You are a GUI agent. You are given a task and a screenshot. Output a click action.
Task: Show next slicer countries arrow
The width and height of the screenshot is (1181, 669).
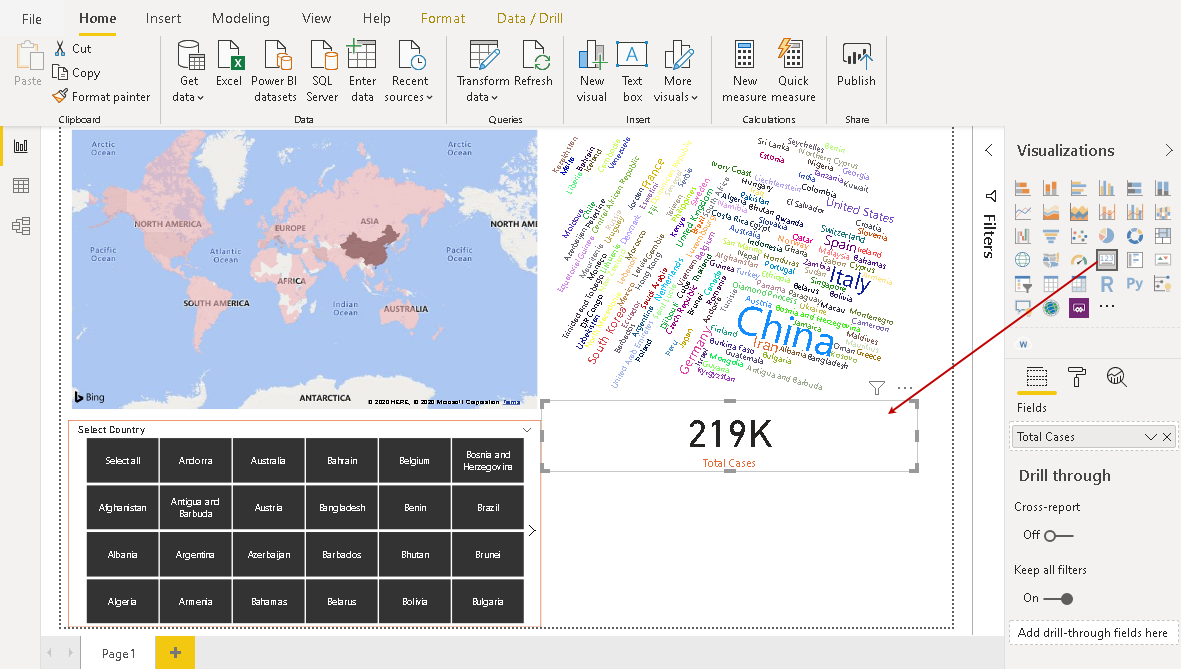coord(532,530)
